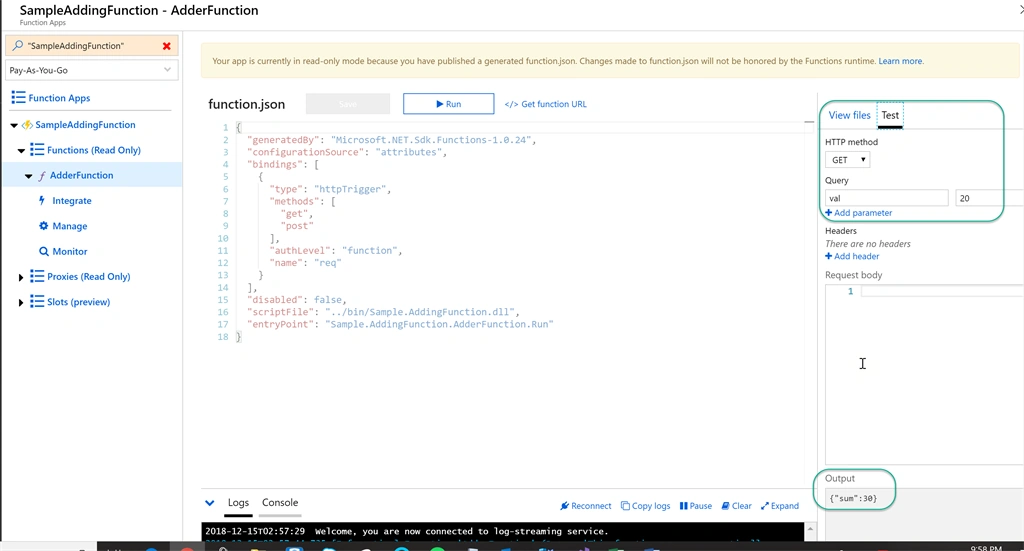
Task: Switch to the View files tab
Action: click(x=849, y=115)
